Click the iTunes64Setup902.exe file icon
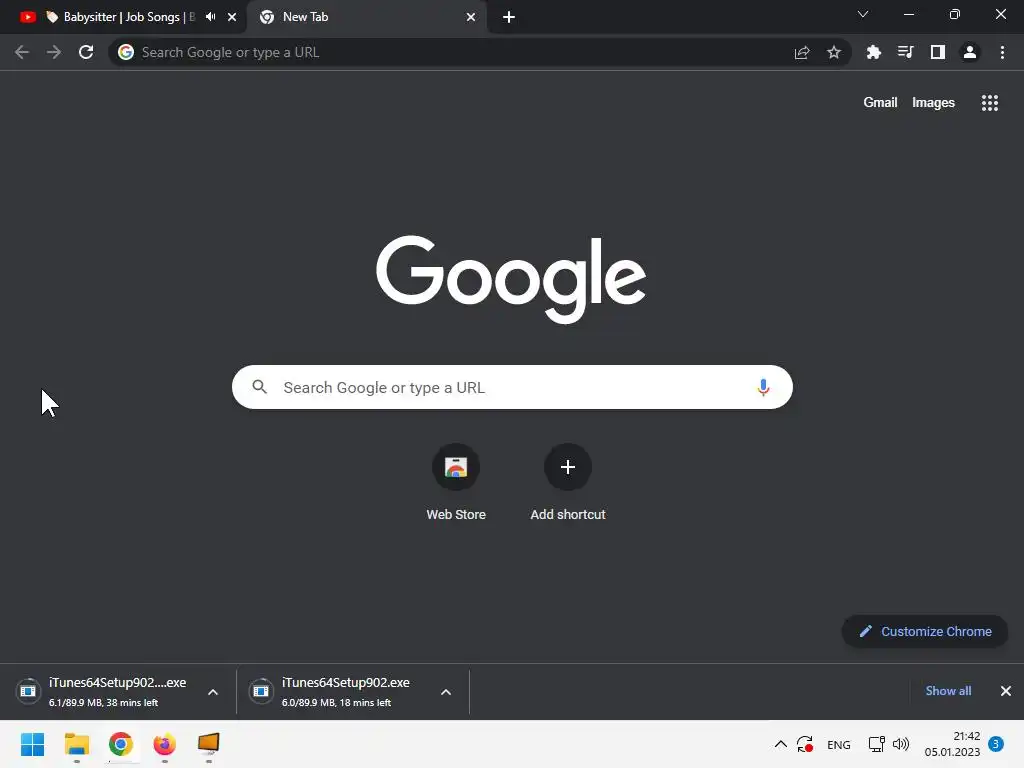The image size is (1024, 768). coord(261,691)
